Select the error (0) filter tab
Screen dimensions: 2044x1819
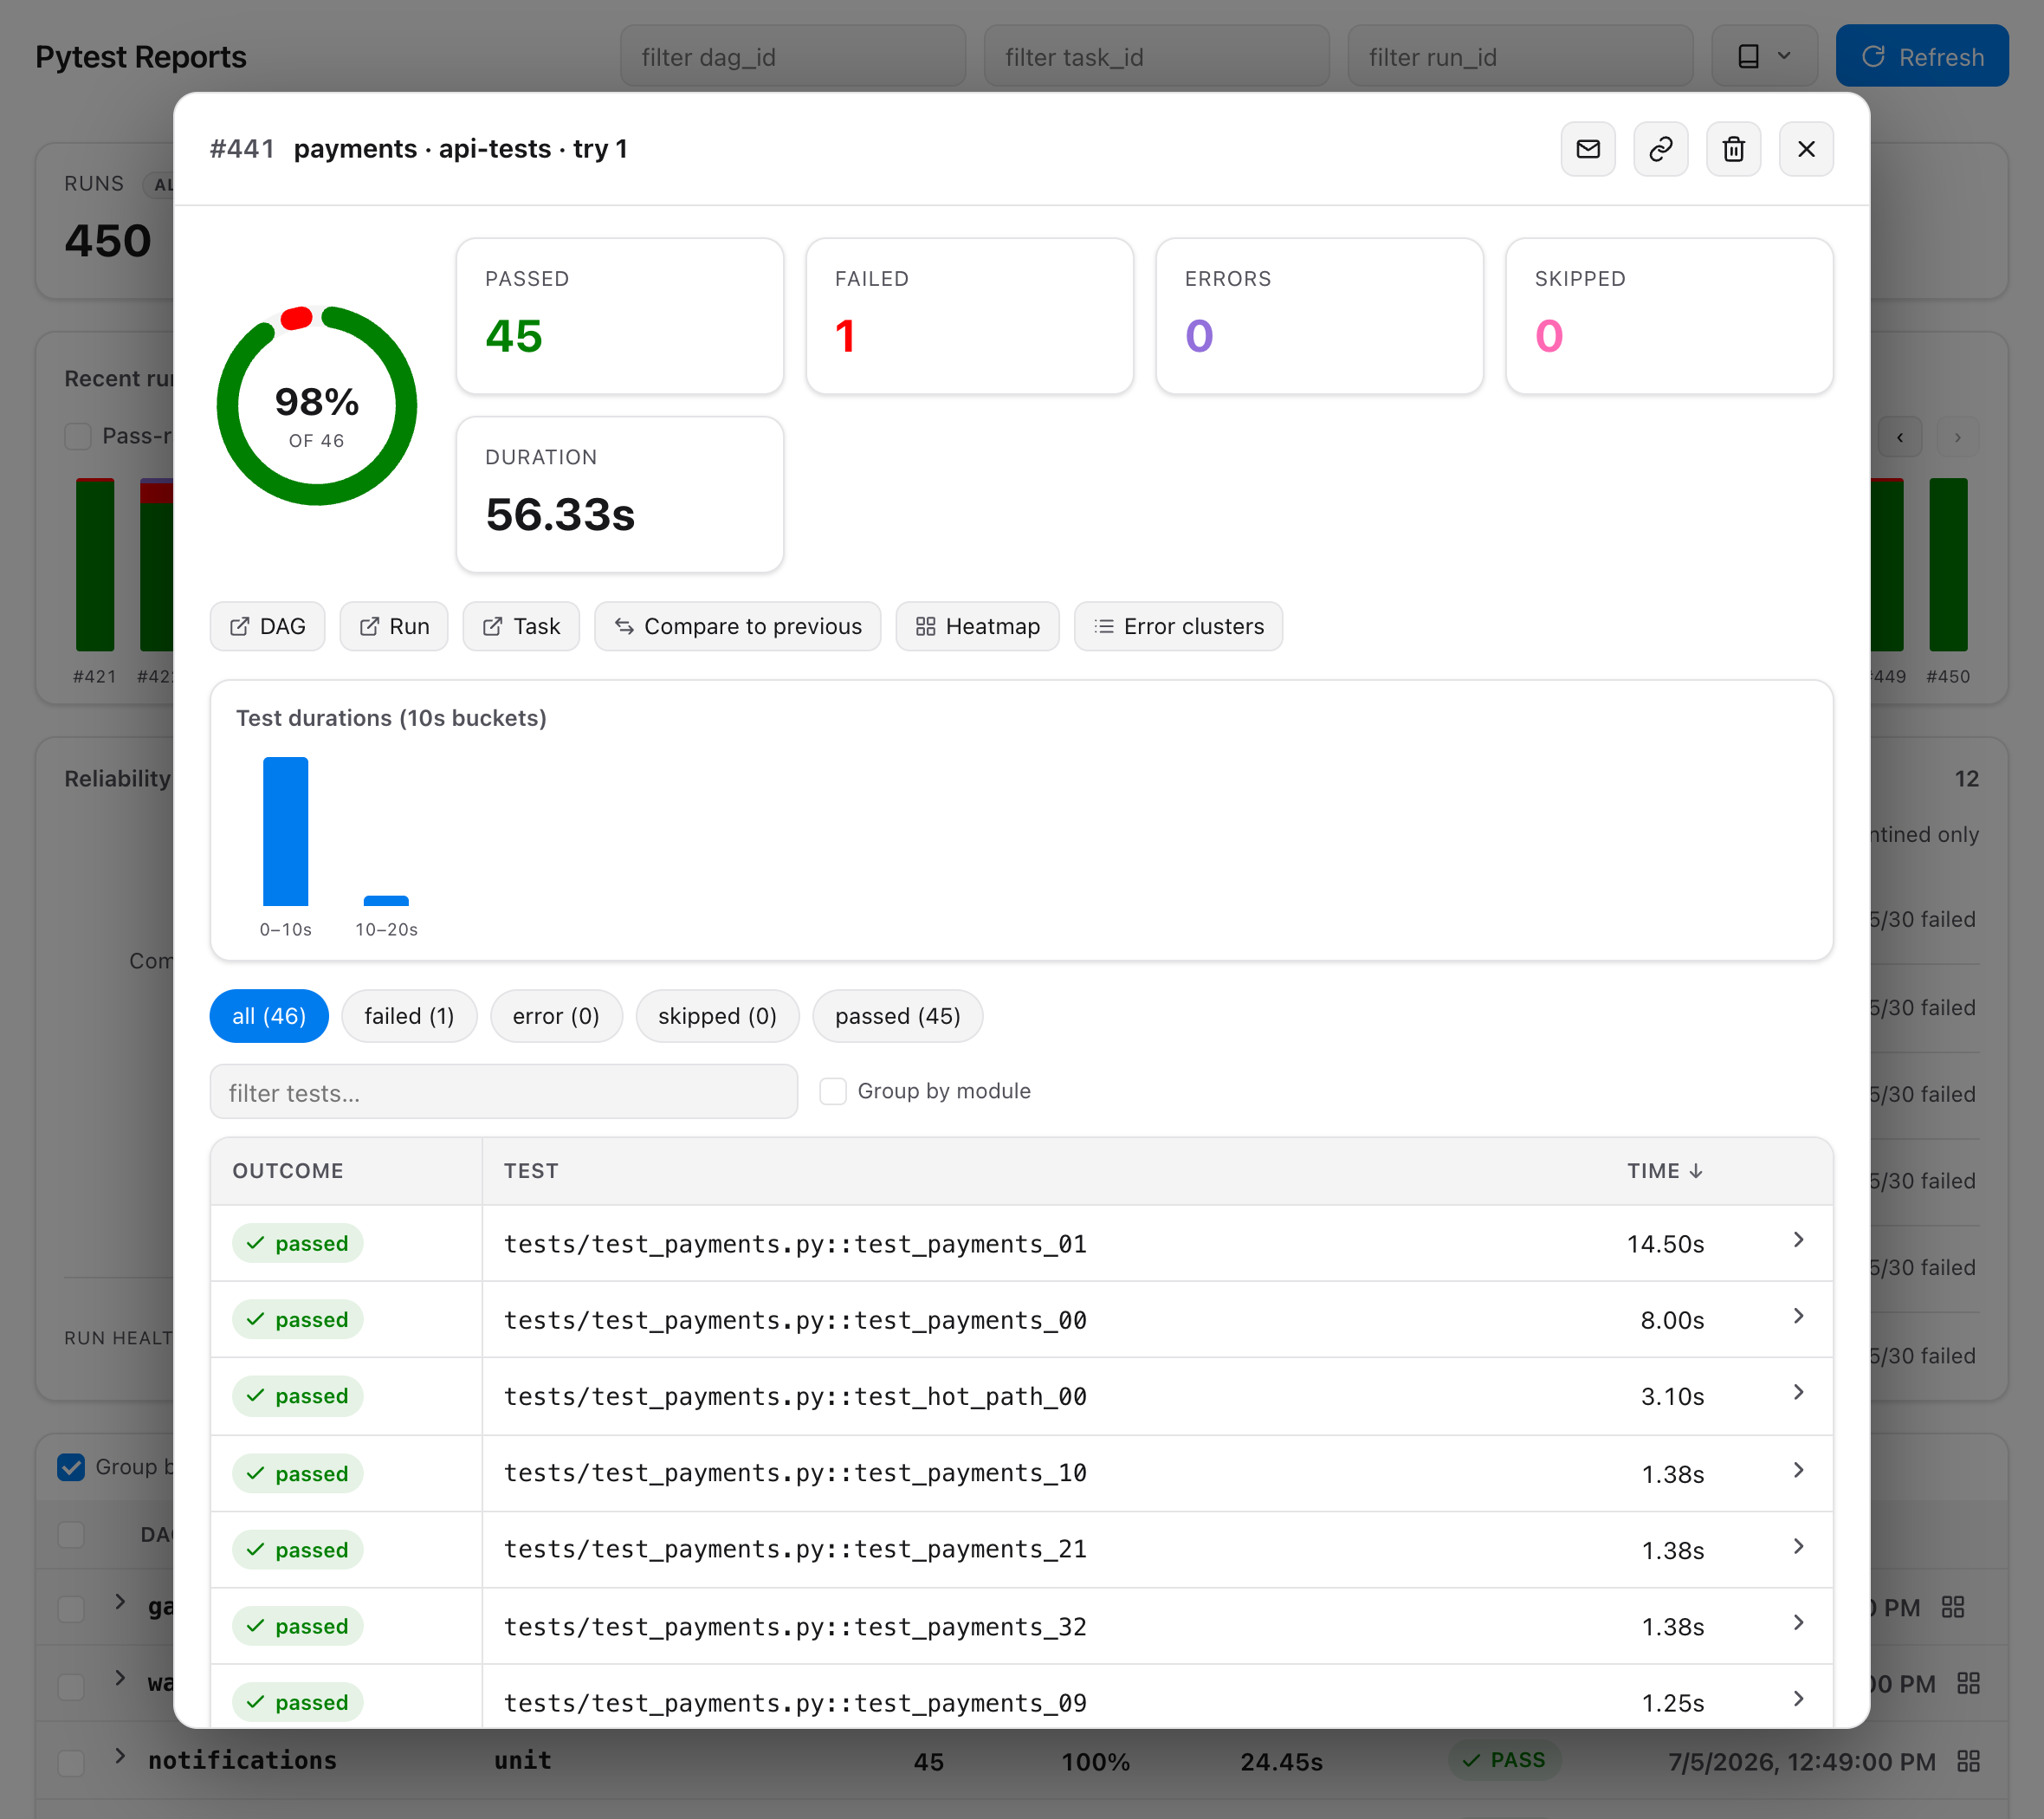tap(556, 1016)
